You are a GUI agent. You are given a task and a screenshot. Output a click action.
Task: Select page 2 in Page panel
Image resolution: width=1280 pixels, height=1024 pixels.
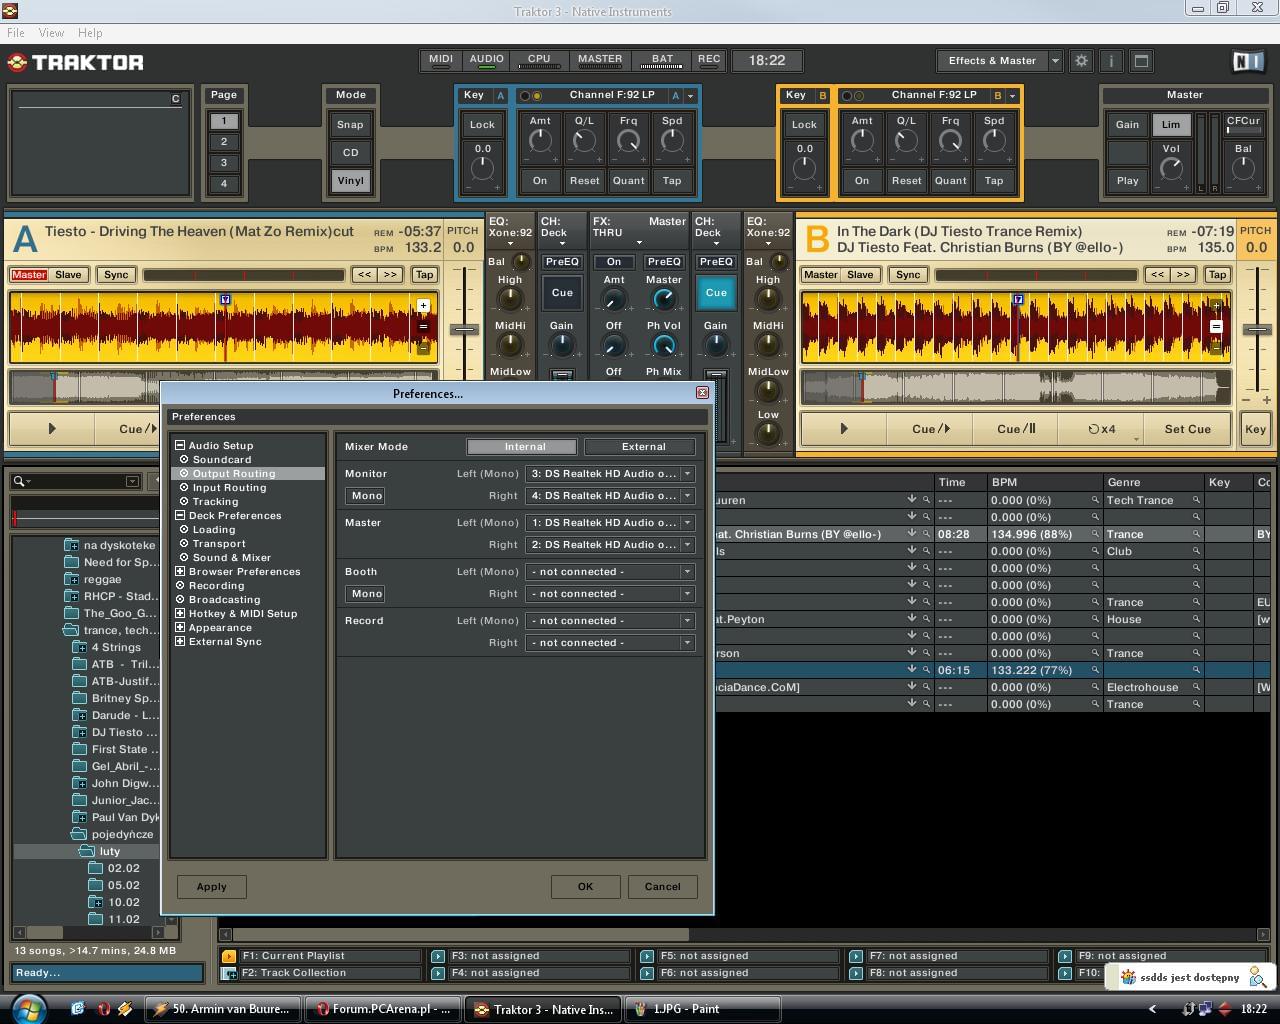pos(224,142)
